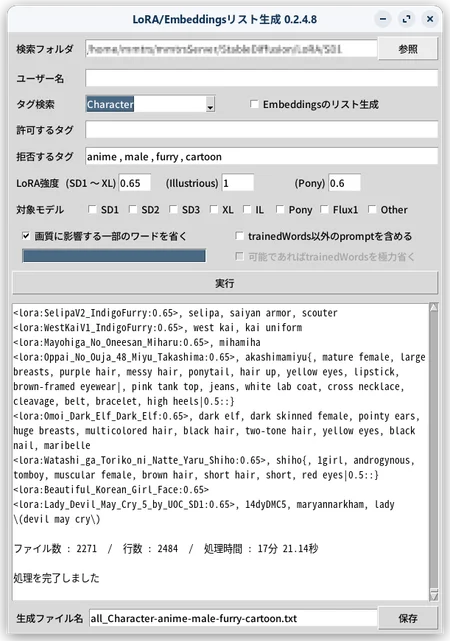Close the LoRA/Embeddings window
The image size is (450, 641).
[x=430, y=19]
